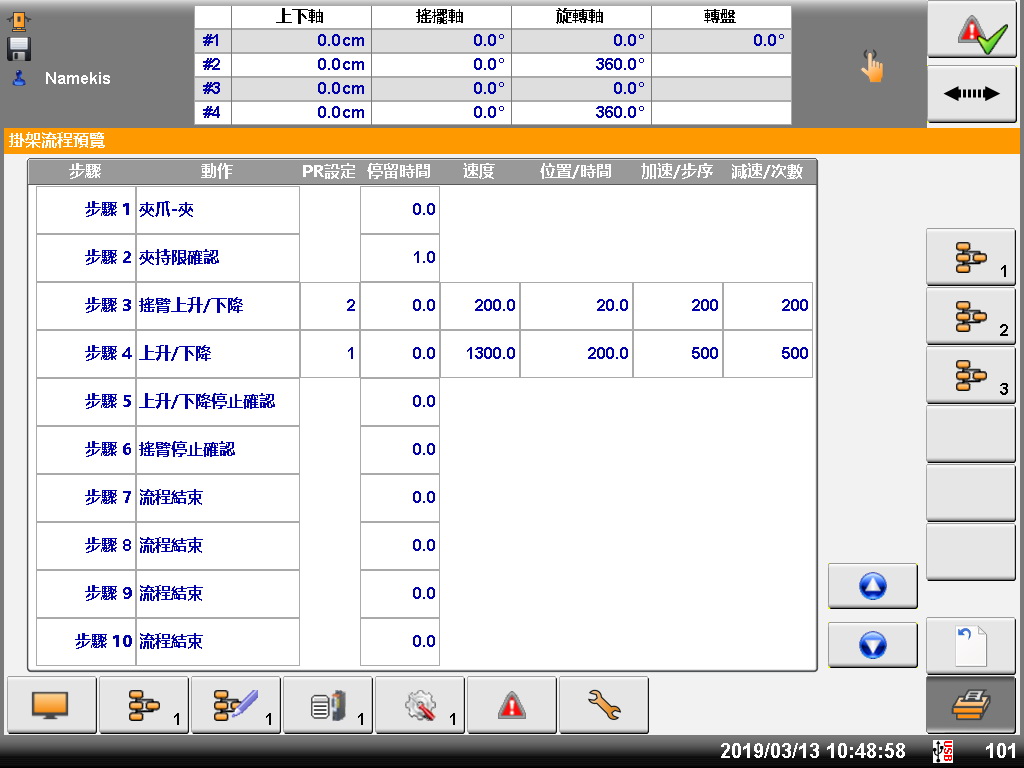Click row label #3 in axis table
This screenshot has height=768, width=1024.
[212, 88]
